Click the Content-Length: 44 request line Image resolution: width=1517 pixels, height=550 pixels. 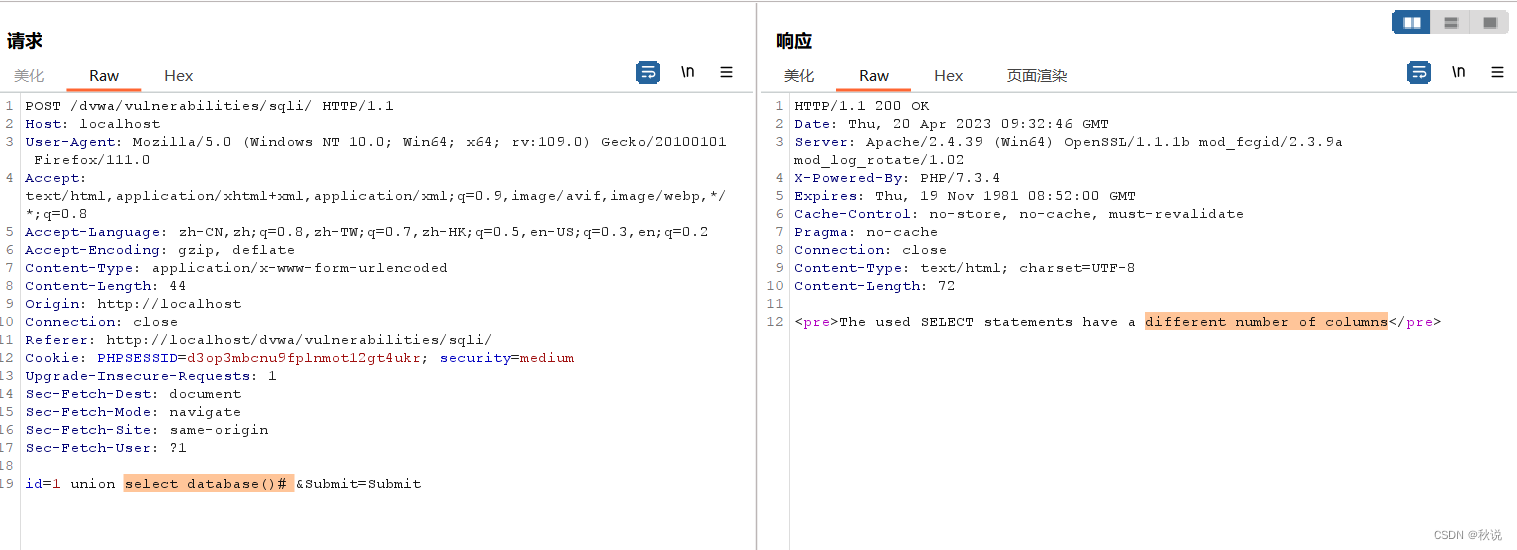point(106,286)
